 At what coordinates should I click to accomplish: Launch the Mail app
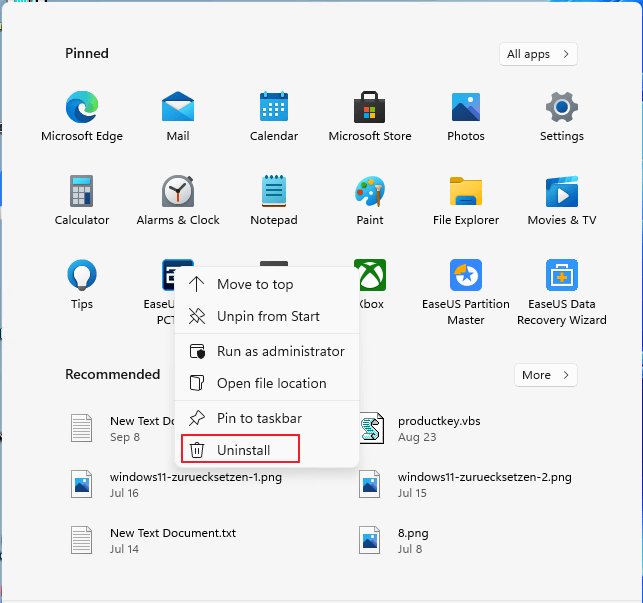point(178,108)
